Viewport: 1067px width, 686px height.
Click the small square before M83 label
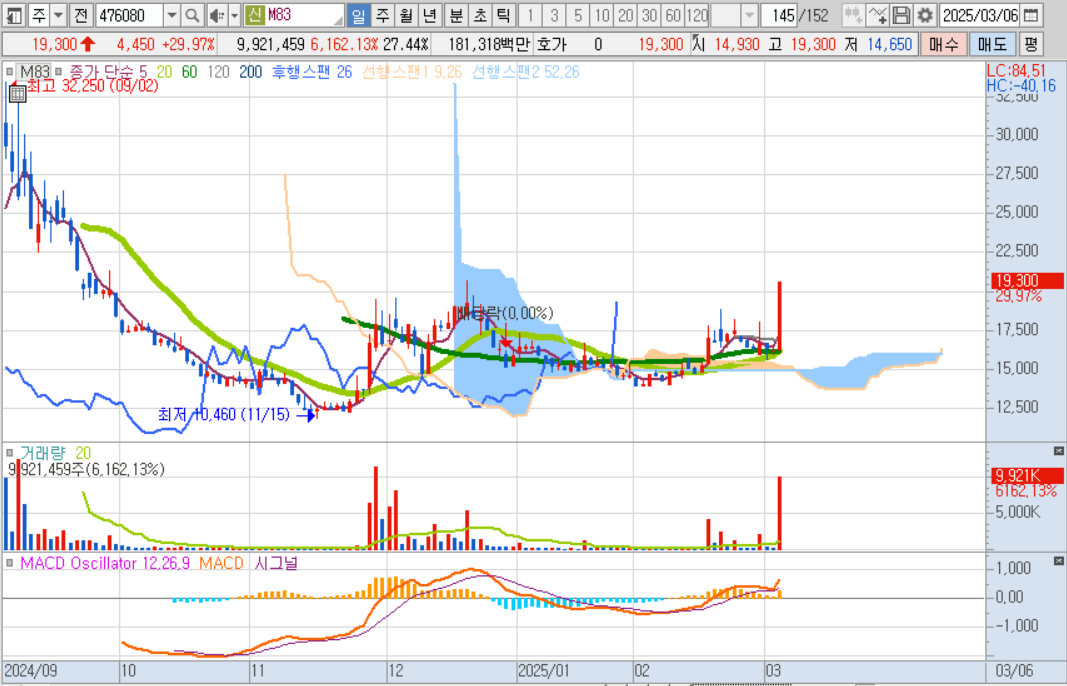(10, 71)
